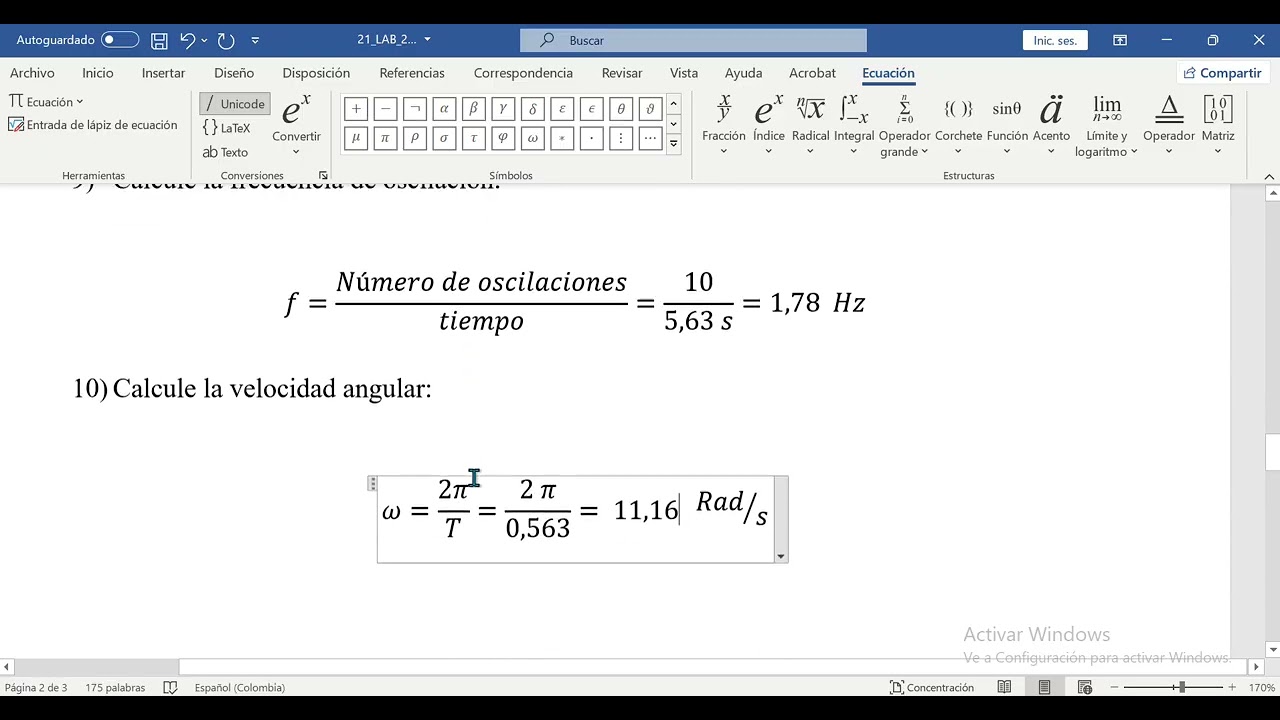The image size is (1280, 720).
Task: Open the Referencias tab
Action: (x=412, y=73)
